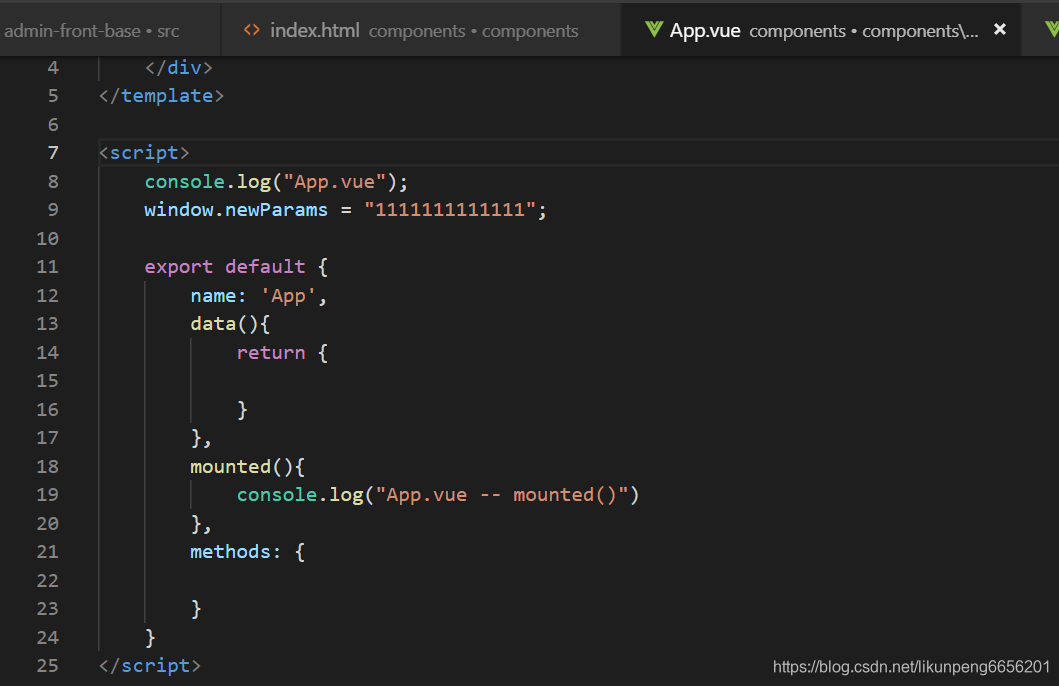Click the "1111111111111" string value
This screenshot has width=1059, height=686.
[450, 210]
